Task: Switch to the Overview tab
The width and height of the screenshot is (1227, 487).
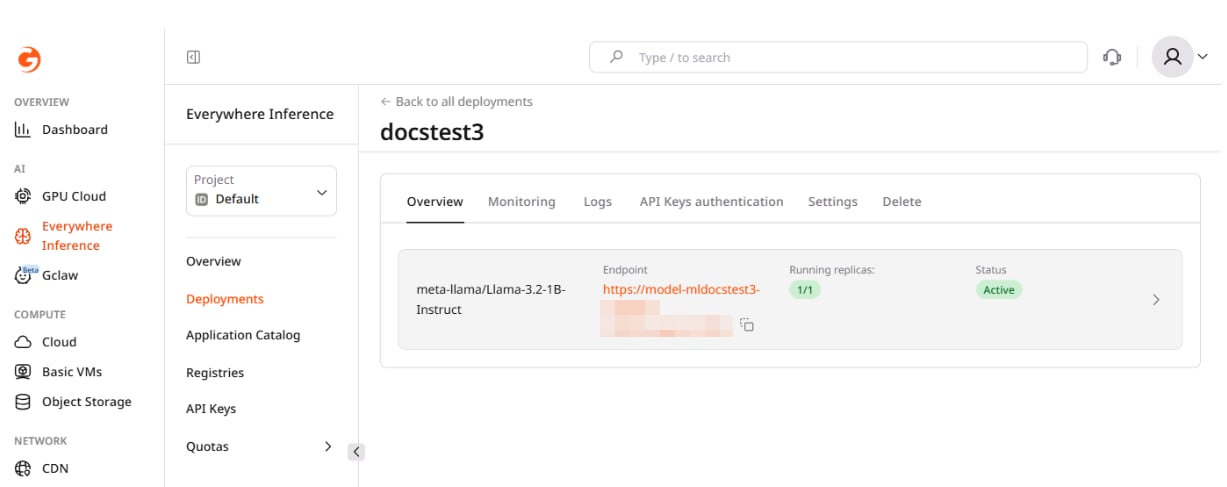Action: (x=435, y=201)
